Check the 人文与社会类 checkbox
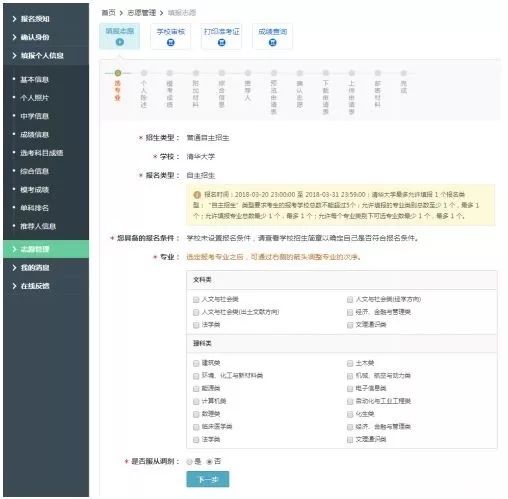Screen dimensions: 508x499 coord(196,300)
